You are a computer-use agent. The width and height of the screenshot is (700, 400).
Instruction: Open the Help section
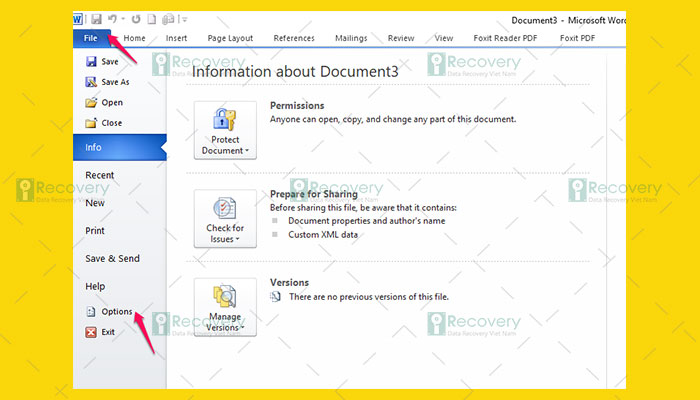pyautogui.click(x=95, y=286)
